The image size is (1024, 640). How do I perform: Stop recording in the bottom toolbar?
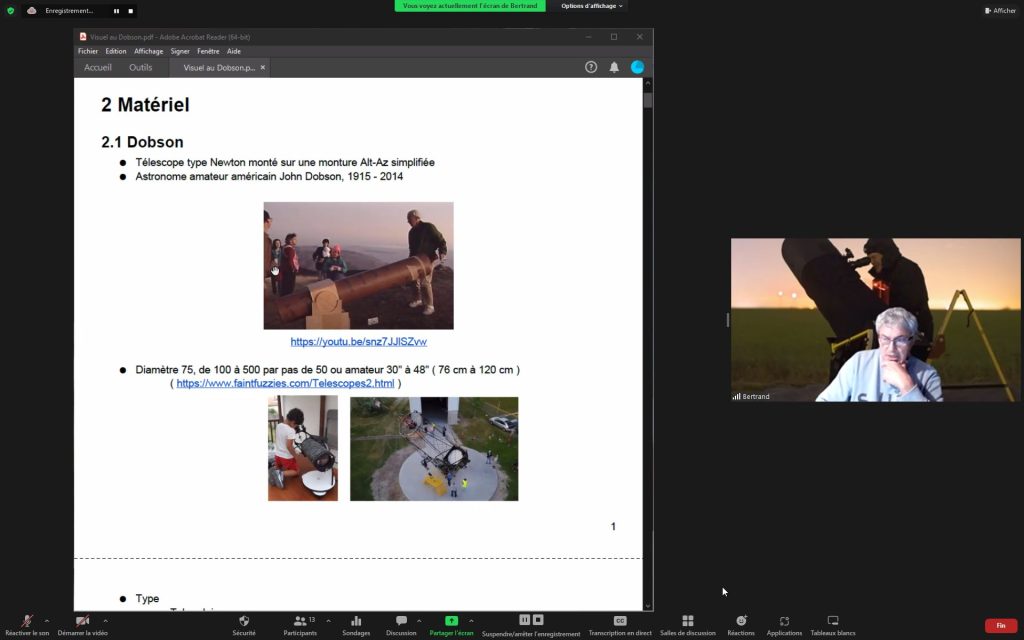point(538,620)
